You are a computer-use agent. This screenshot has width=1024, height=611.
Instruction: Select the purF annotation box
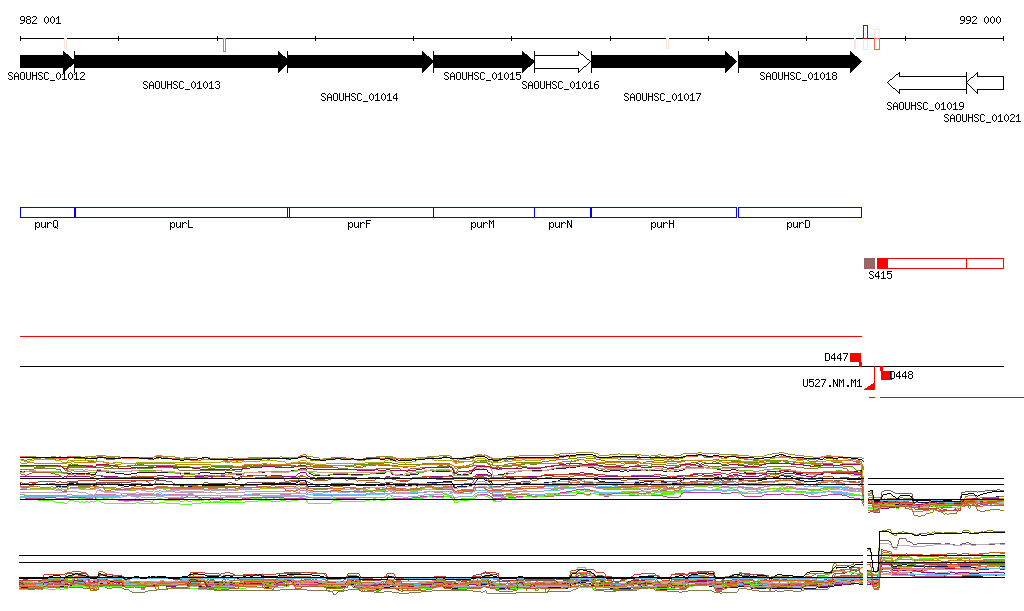tap(360, 212)
